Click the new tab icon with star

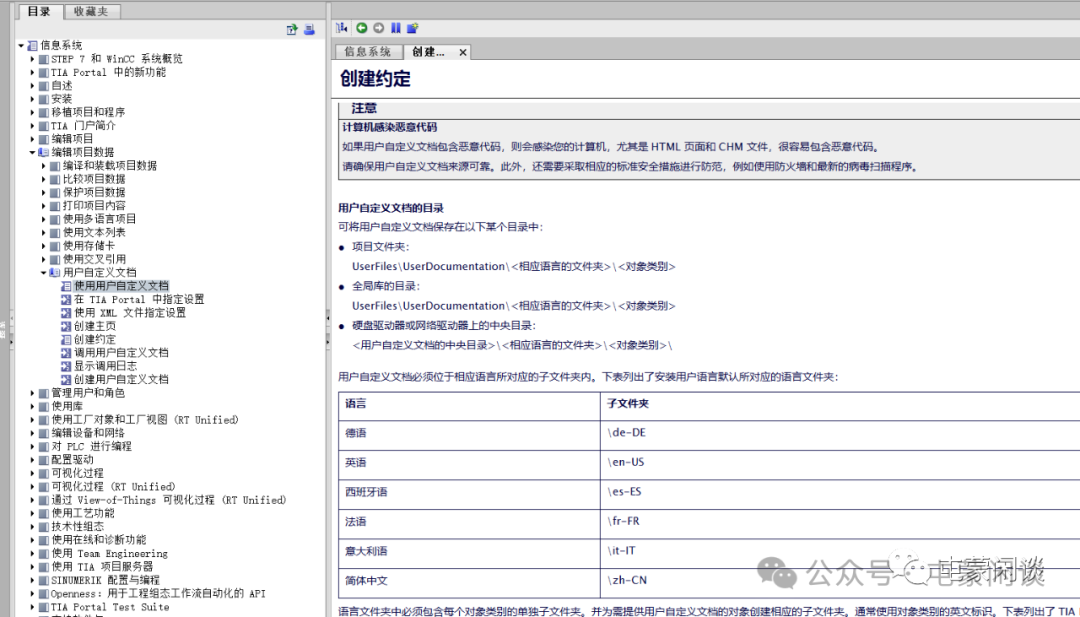pos(413,28)
